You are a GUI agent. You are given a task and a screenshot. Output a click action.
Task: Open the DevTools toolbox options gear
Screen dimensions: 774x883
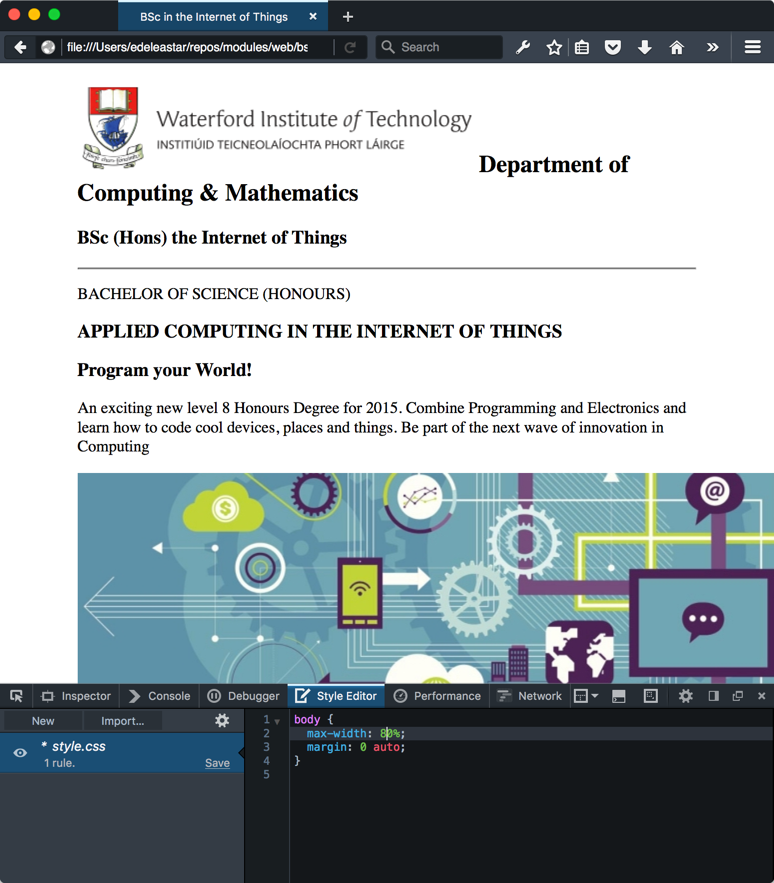(x=685, y=696)
